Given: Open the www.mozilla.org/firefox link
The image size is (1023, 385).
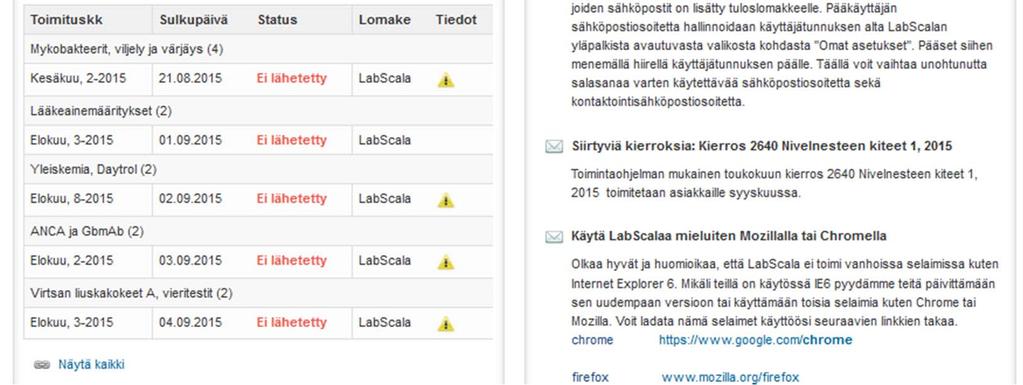Looking at the screenshot, I should (730, 377).
